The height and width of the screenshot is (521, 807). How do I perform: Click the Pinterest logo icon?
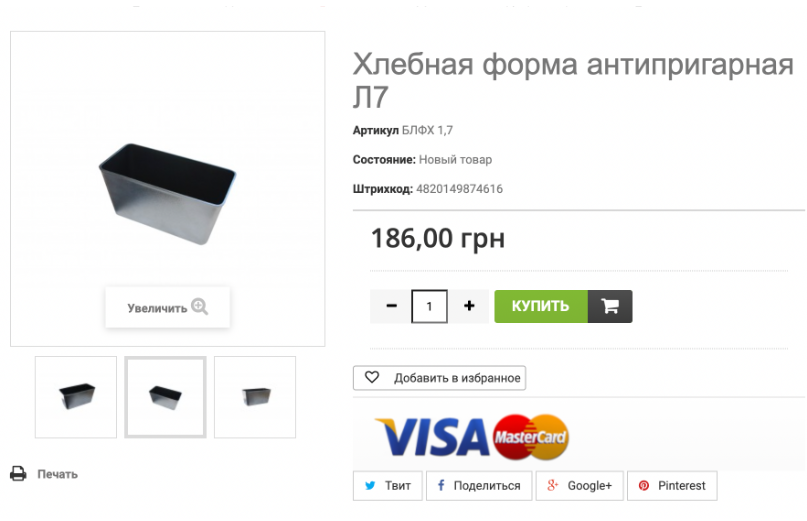coord(643,485)
